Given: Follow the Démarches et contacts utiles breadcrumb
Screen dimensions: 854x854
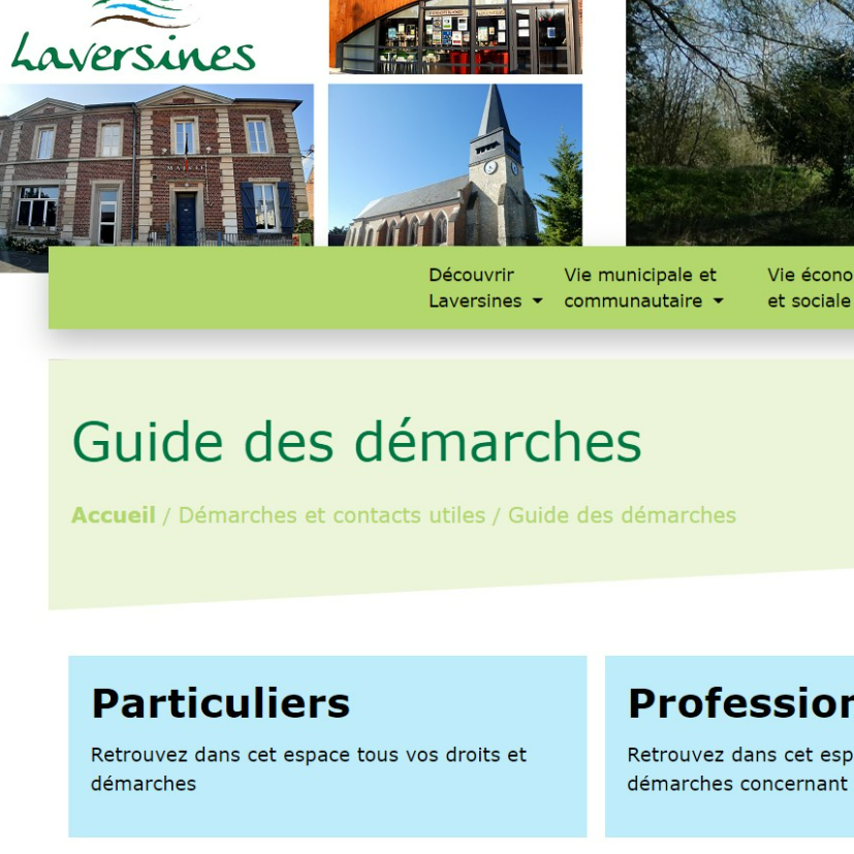Looking at the screenshot, I should pos(331,515).
